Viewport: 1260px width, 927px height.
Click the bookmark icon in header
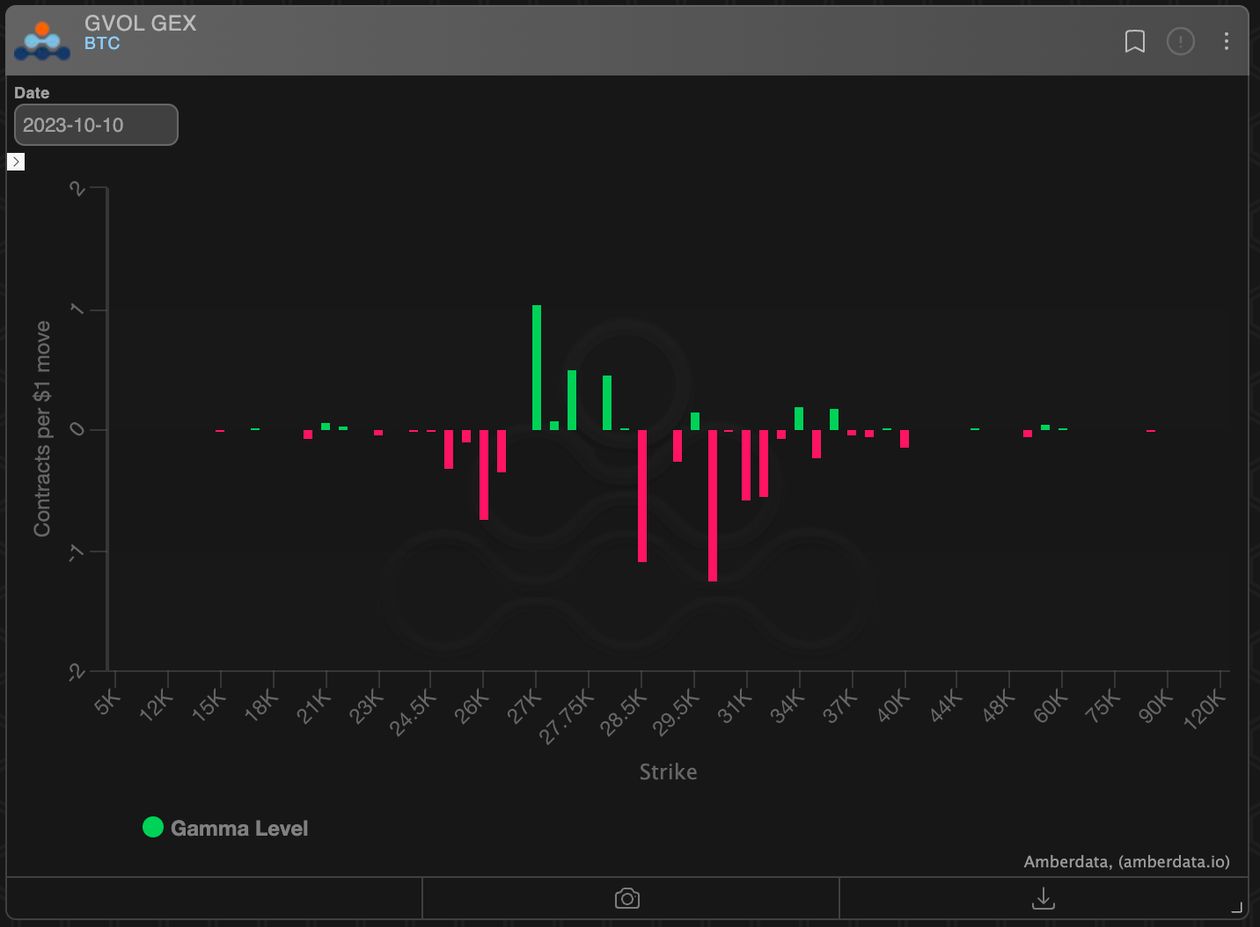(x=1135, y=41)
